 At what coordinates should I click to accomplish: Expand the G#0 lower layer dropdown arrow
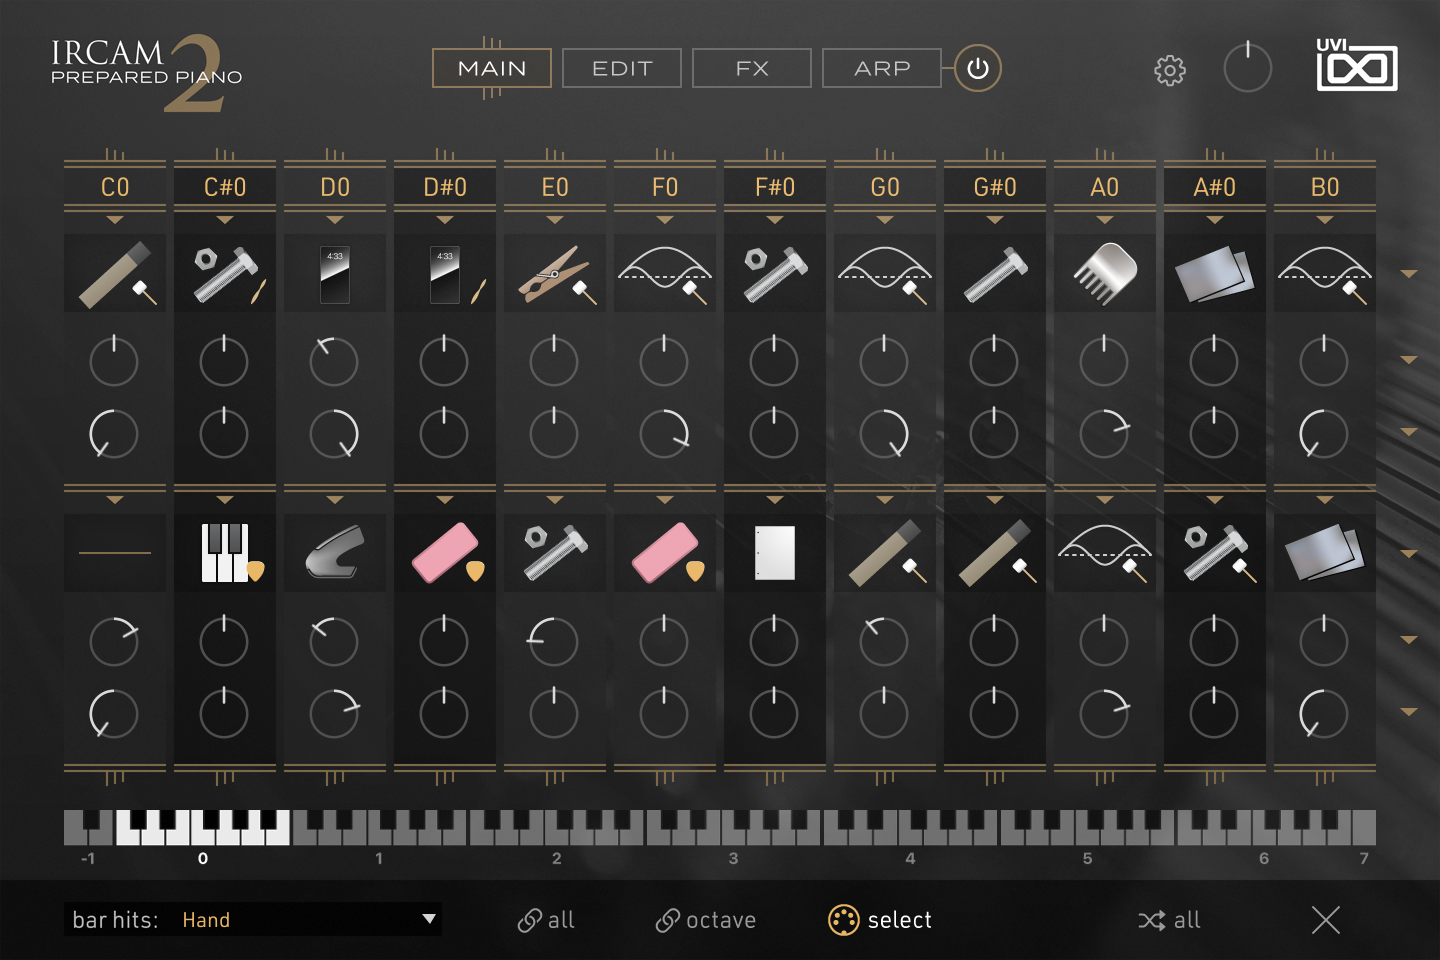click(x=995, y=499)
